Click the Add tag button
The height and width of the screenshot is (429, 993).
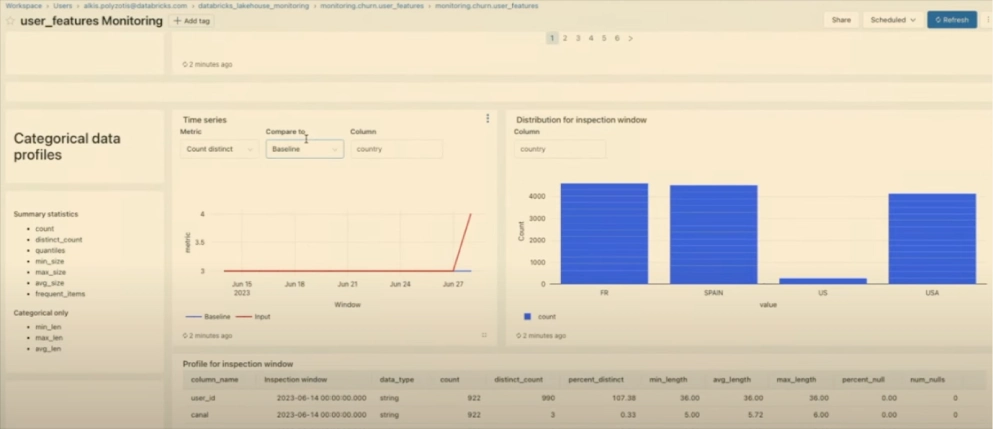[x=191, y=21]
